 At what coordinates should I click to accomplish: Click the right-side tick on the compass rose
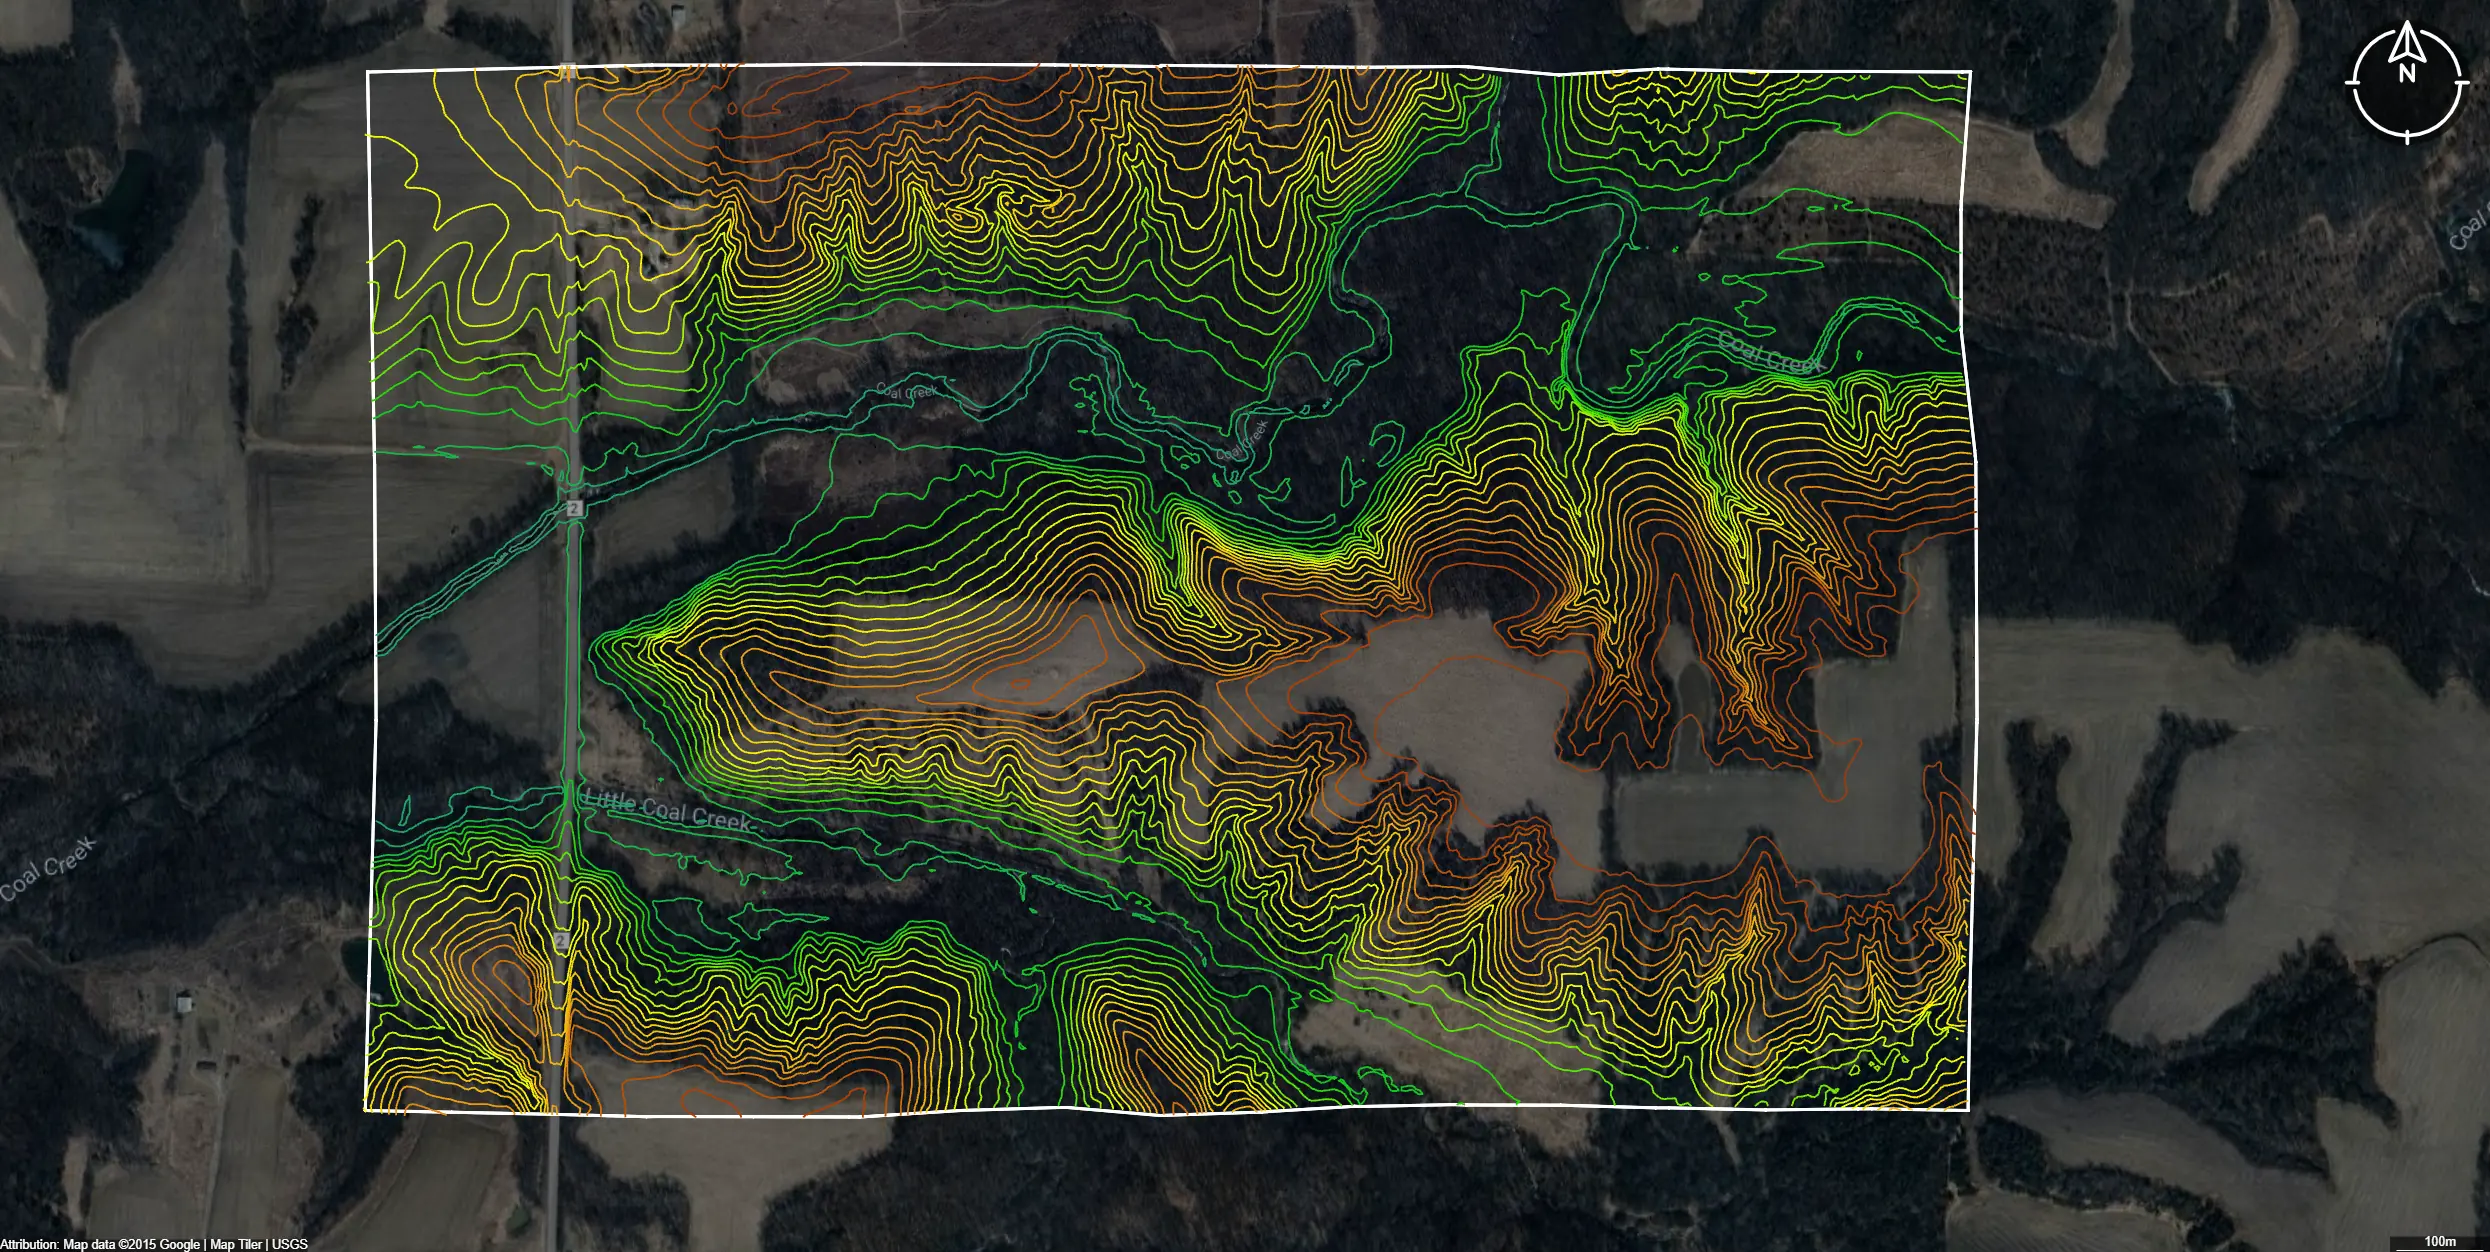tap(2462, 82)
